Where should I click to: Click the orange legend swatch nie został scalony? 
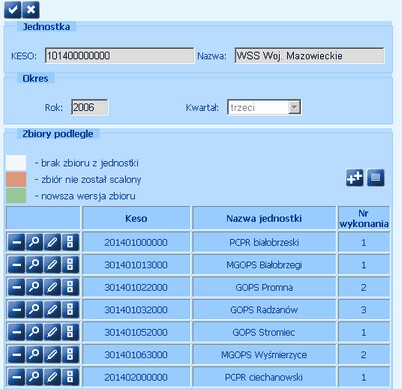(x=16, y=179)
